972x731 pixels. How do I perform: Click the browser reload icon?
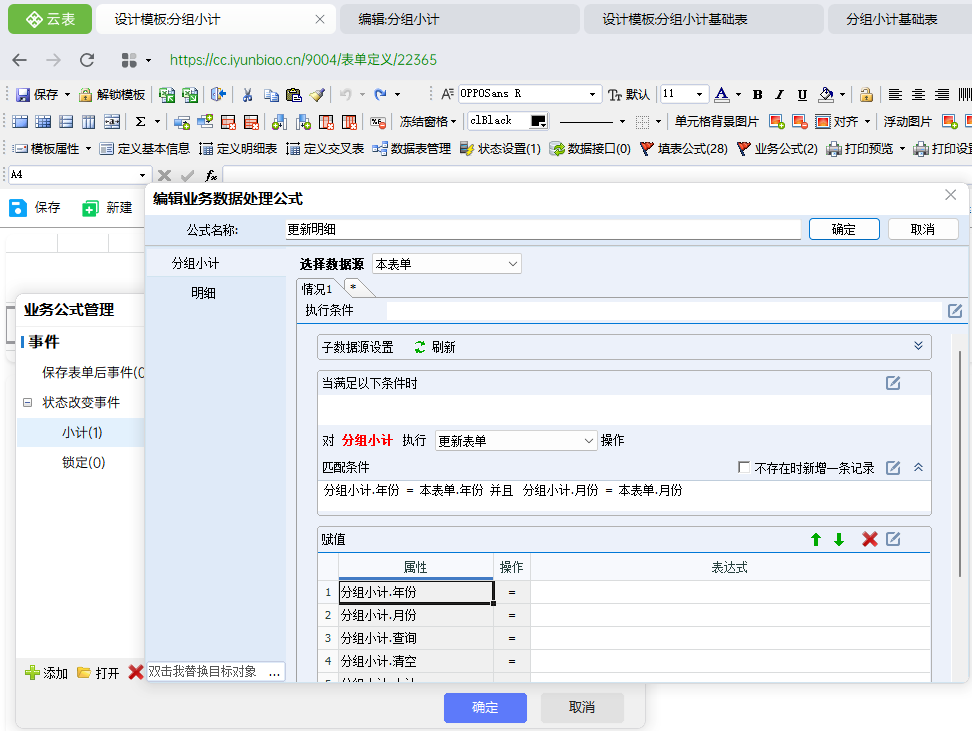[x=87, y=60]
